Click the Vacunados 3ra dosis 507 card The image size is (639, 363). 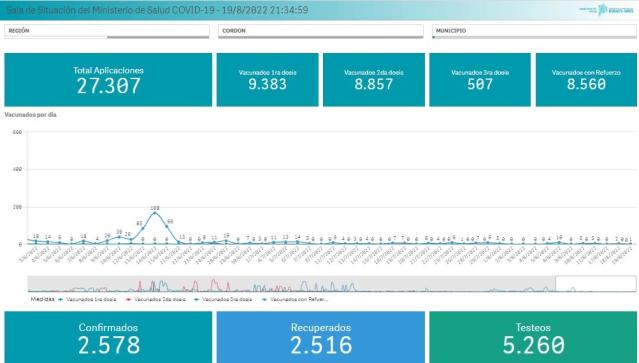pyautogui.click(x=480, y=80)
